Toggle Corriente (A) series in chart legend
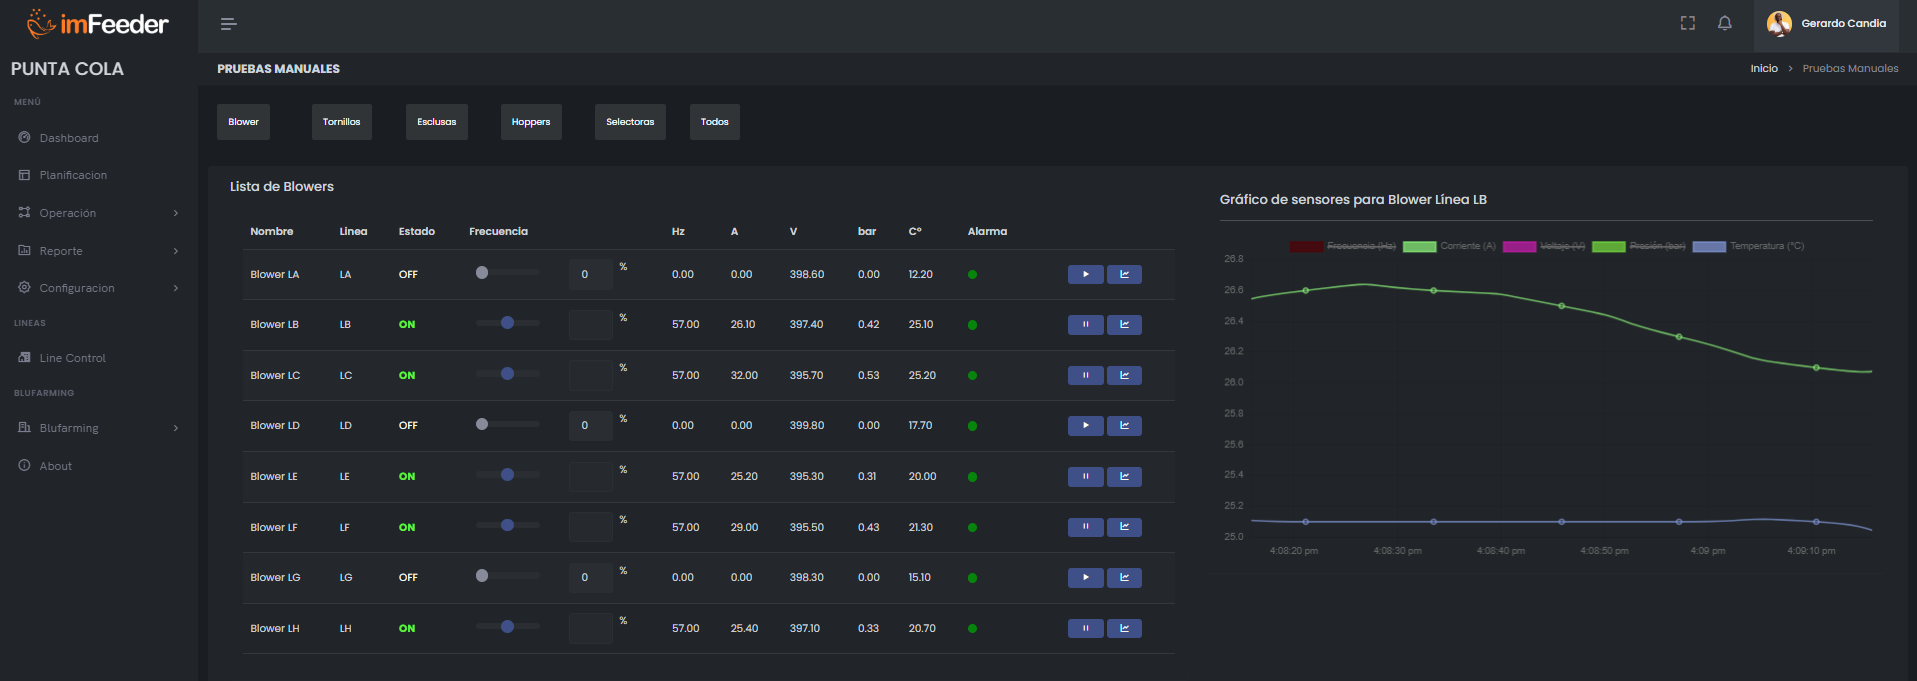 click(x=1450, y=246)
